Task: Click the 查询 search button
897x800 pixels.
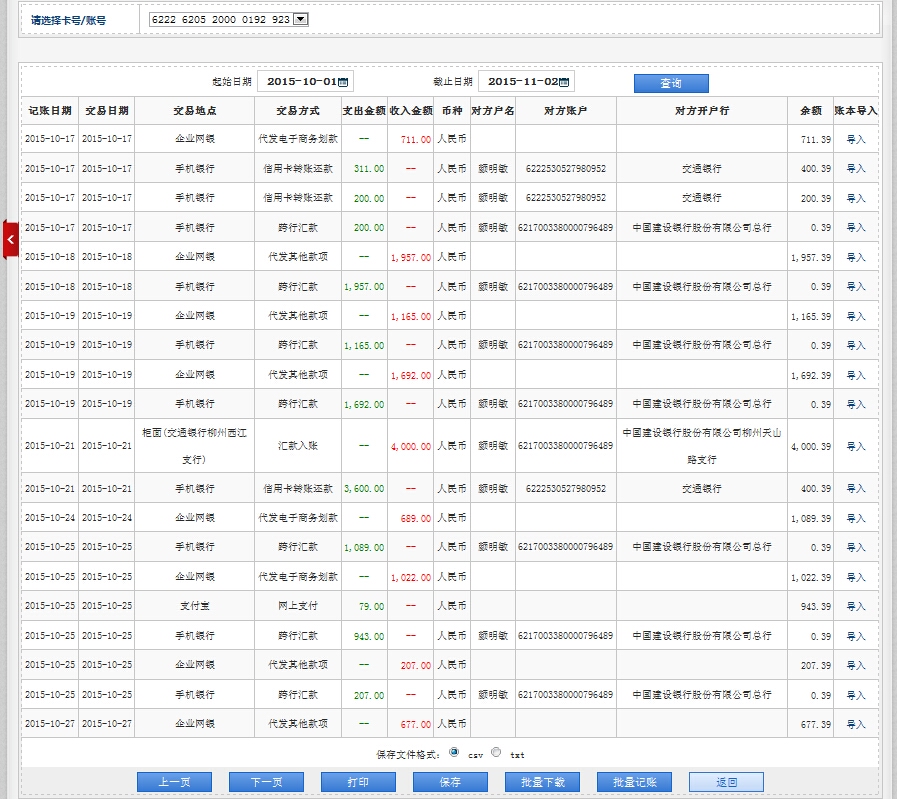Action: pyautogui.click(x=671, y=83)
